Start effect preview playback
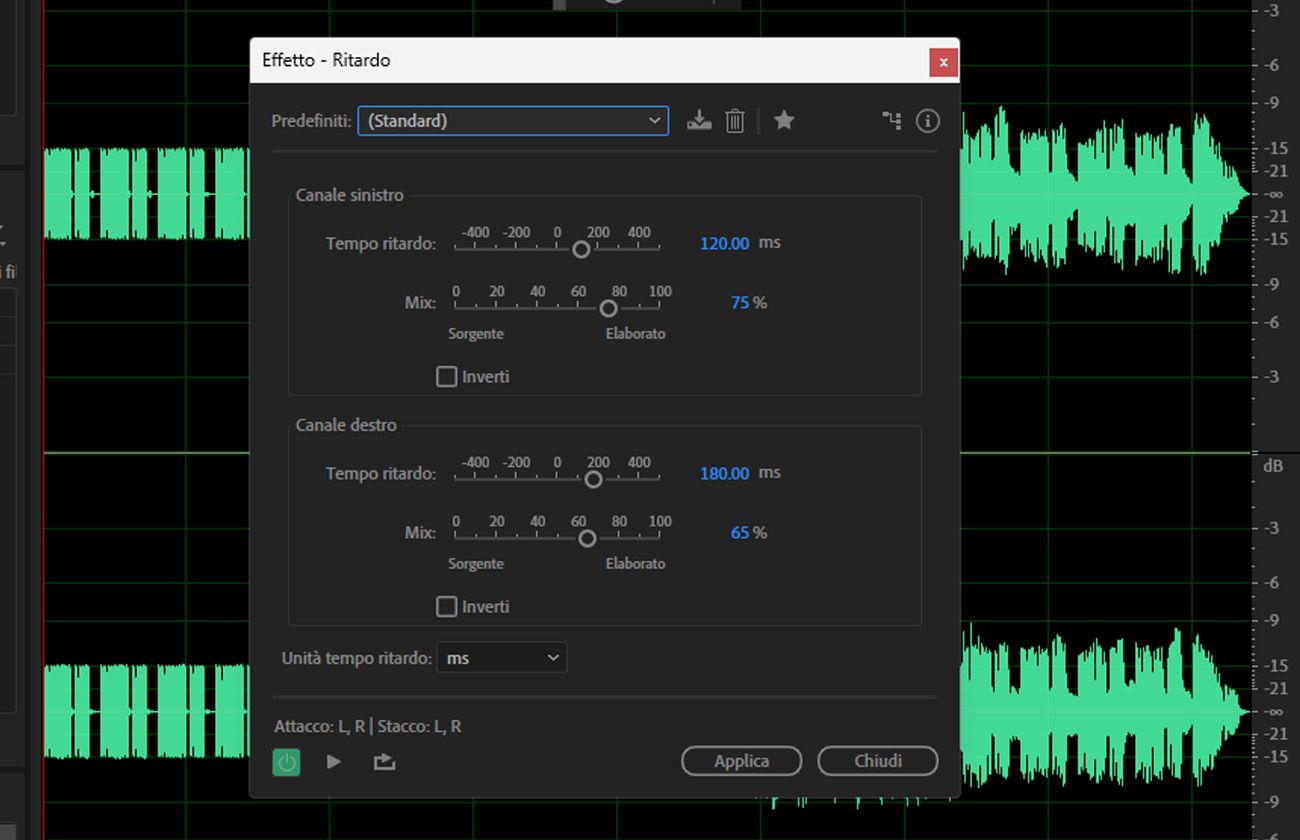Viewport: 1300px width, 840px height. point(333,761)
